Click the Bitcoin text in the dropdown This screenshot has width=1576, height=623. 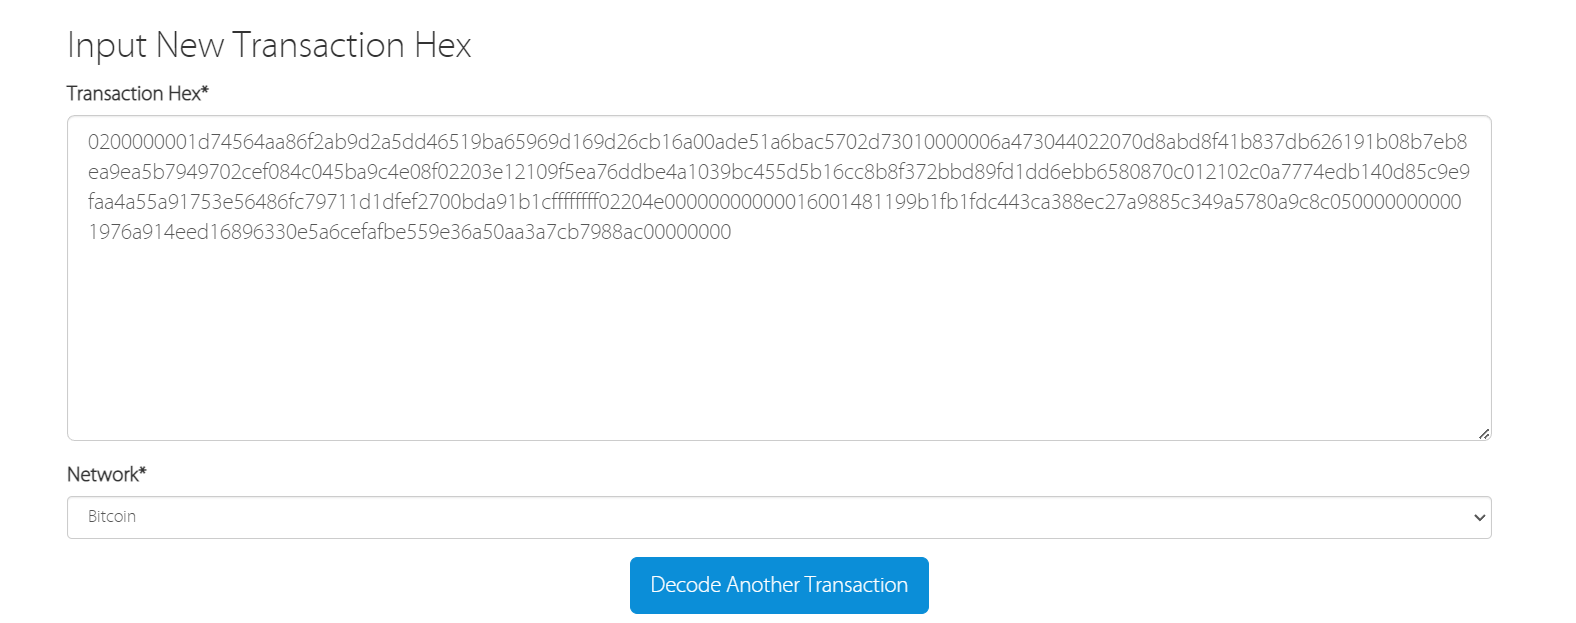pyautogui.click(x=110, y=517)
